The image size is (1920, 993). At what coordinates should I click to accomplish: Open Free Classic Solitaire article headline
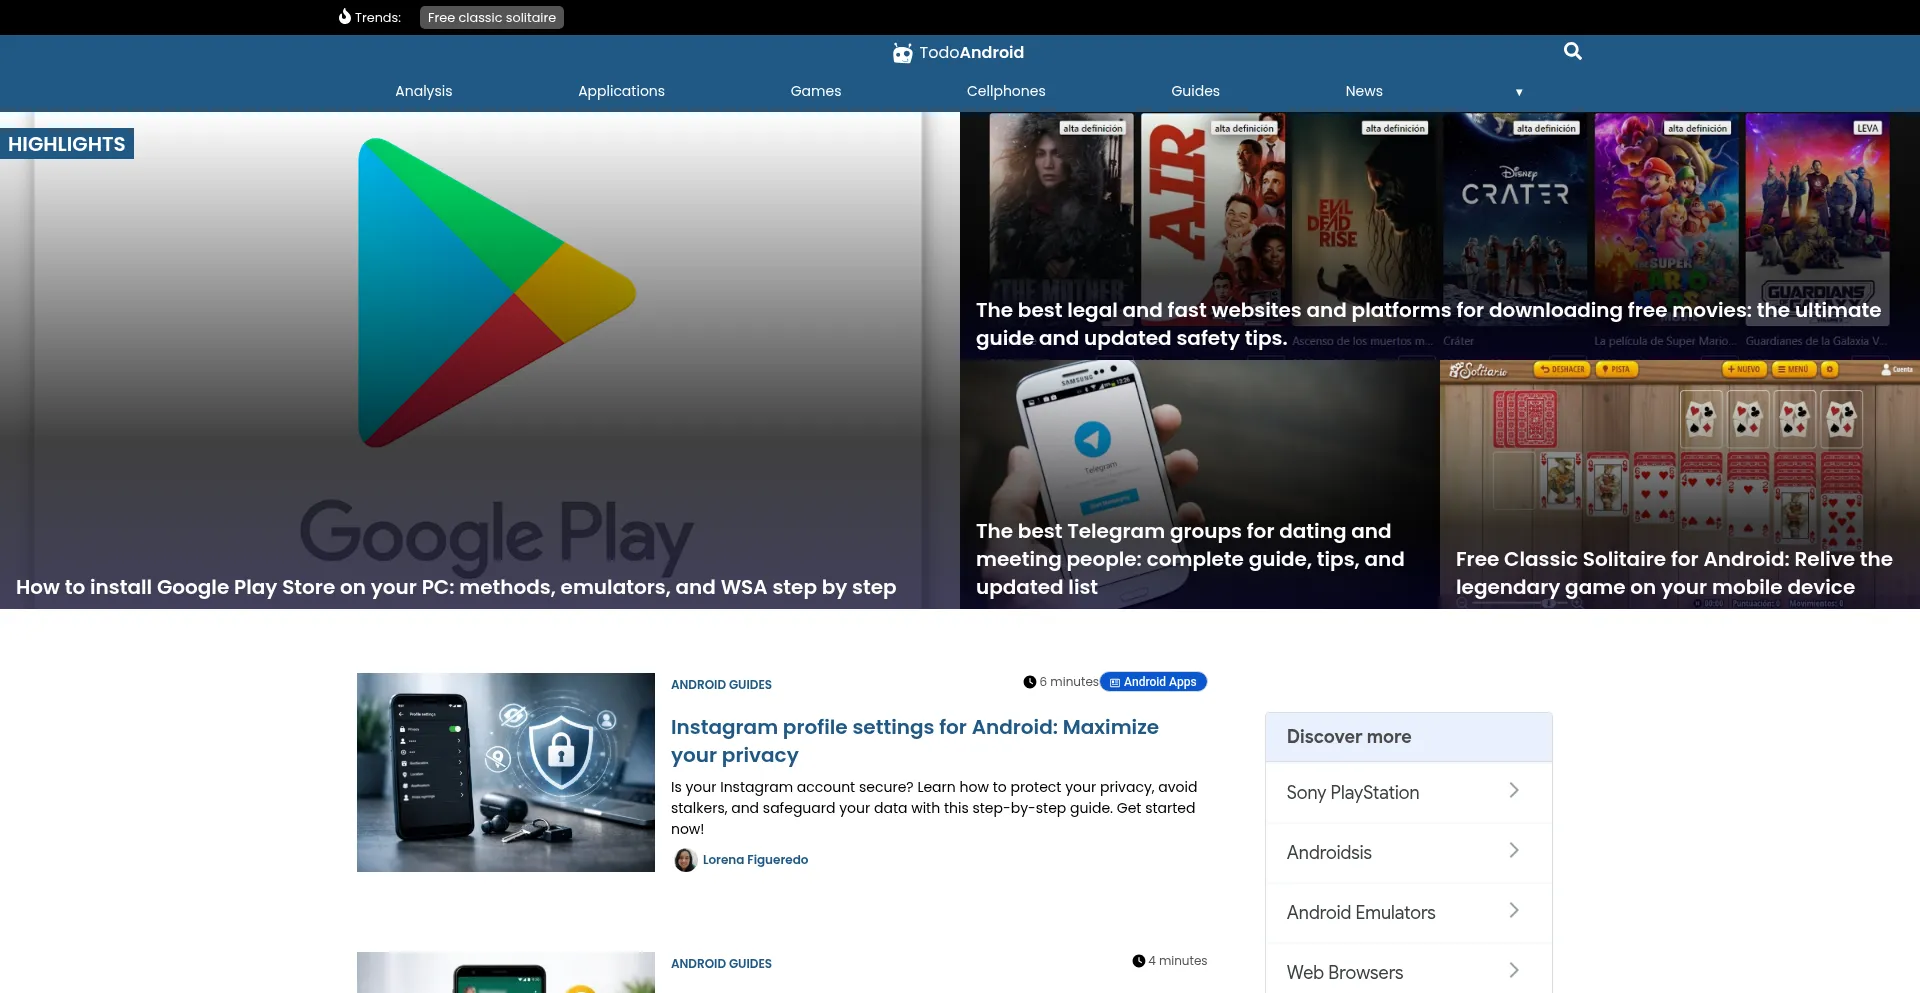[x=1674, y=573]
